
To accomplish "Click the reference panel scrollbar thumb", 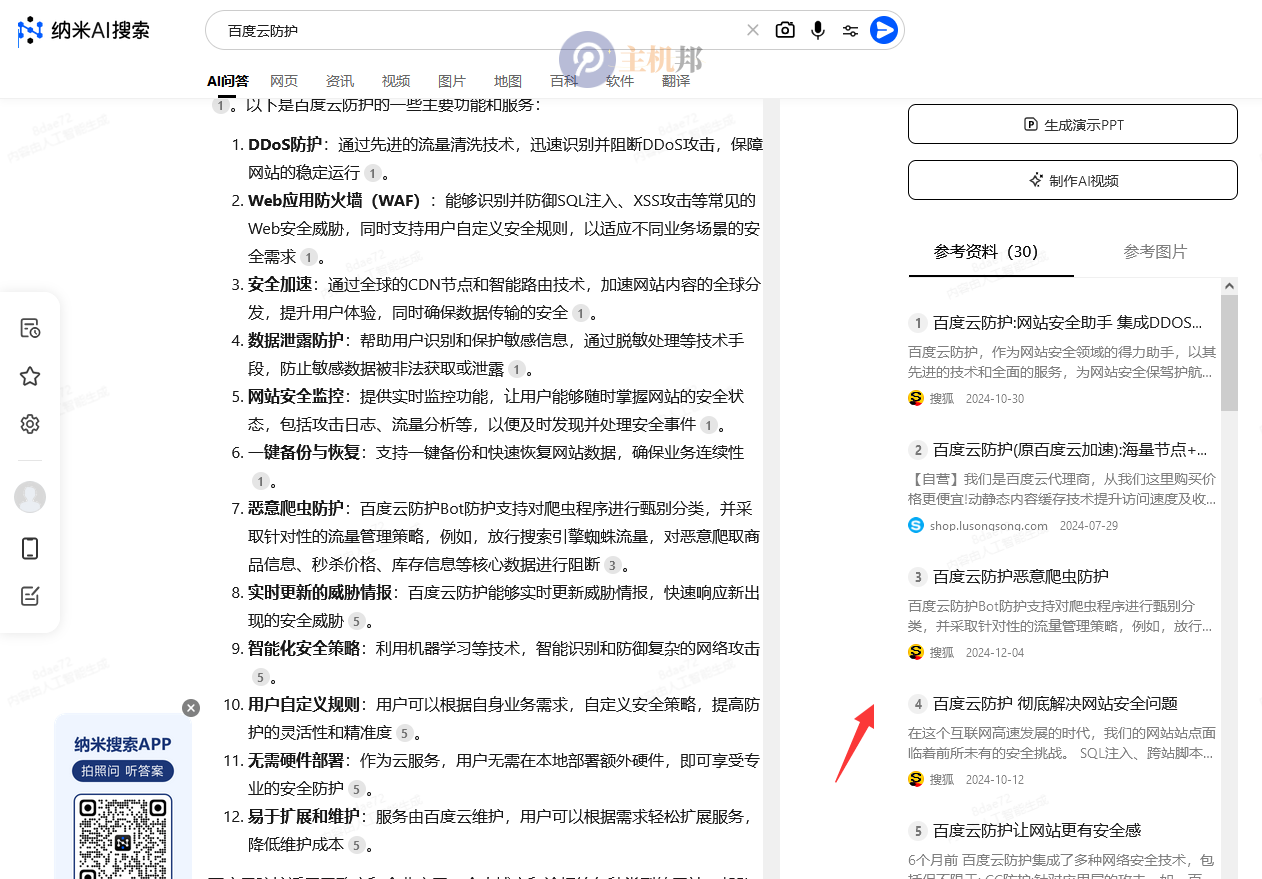I will click(1229, 352).
